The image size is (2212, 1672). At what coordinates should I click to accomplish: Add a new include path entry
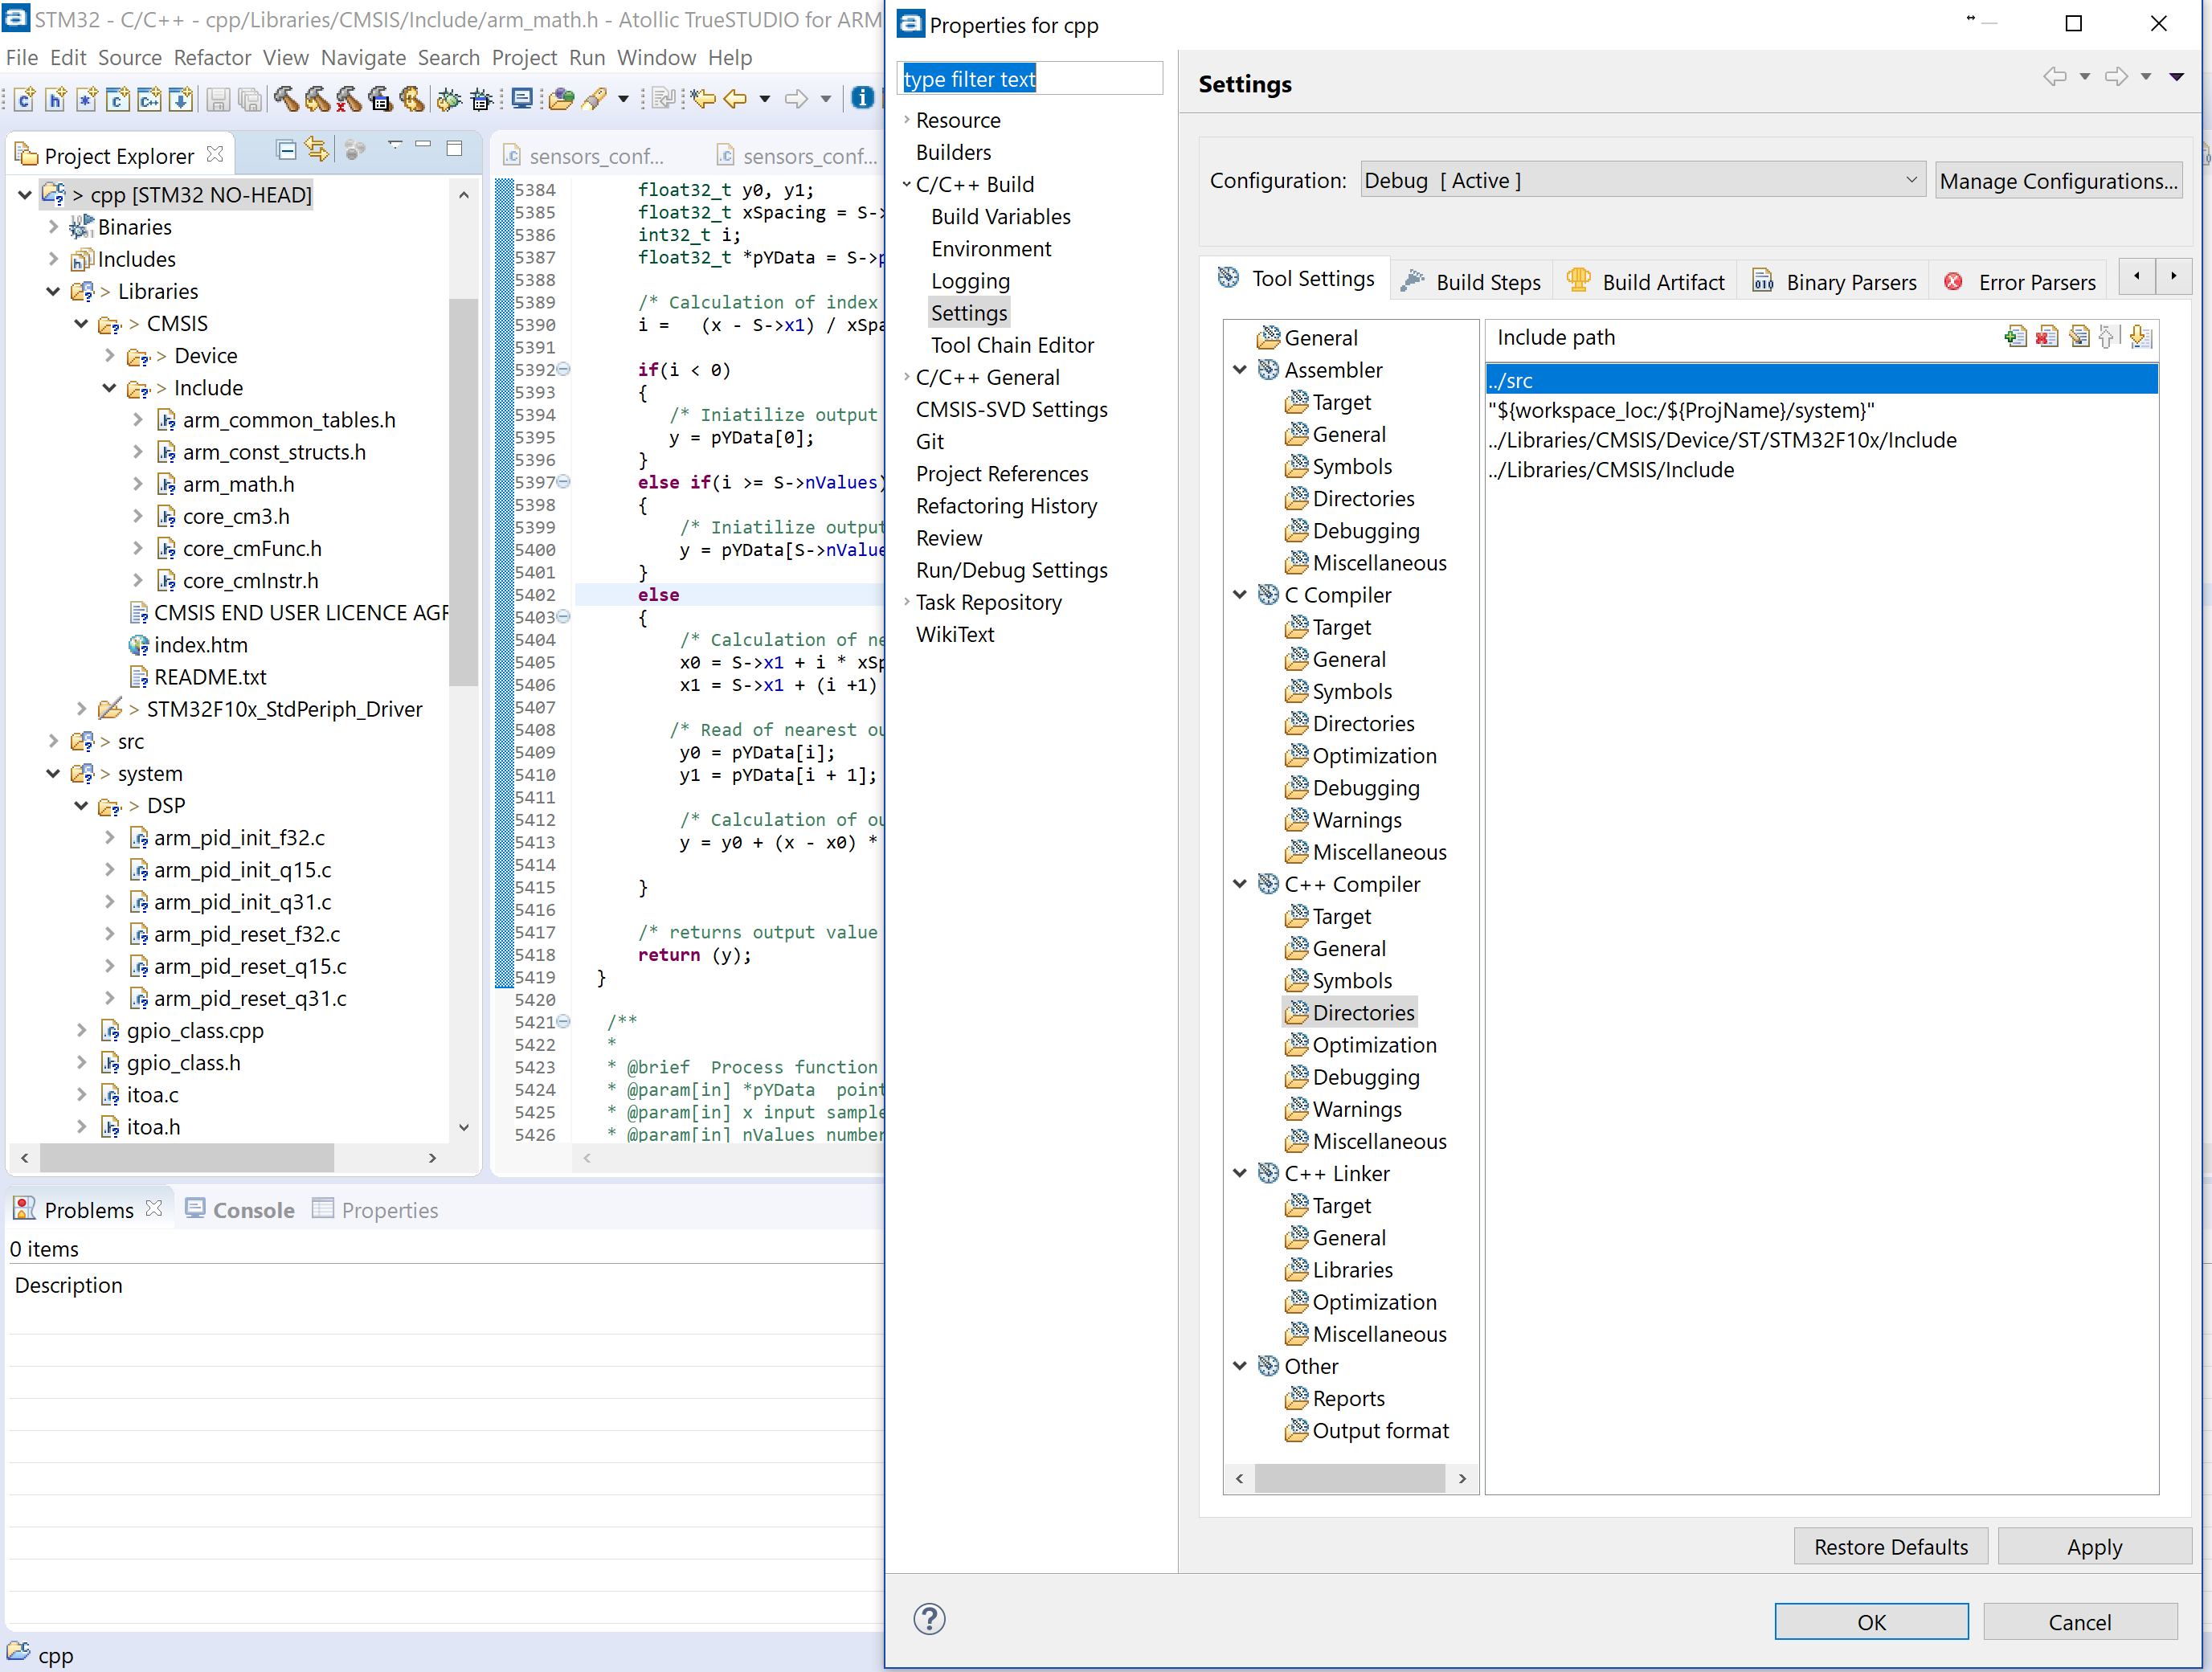click(2016, 337)
